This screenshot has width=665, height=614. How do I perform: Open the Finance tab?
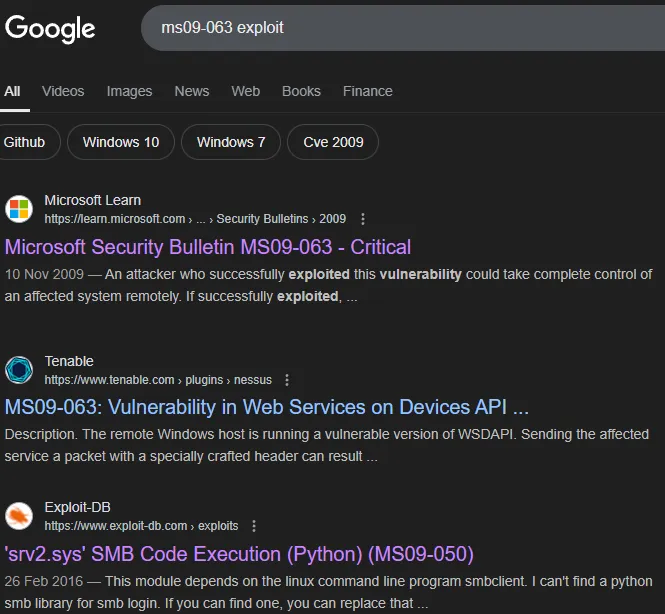pyautogui.click(x=368, y=91)
